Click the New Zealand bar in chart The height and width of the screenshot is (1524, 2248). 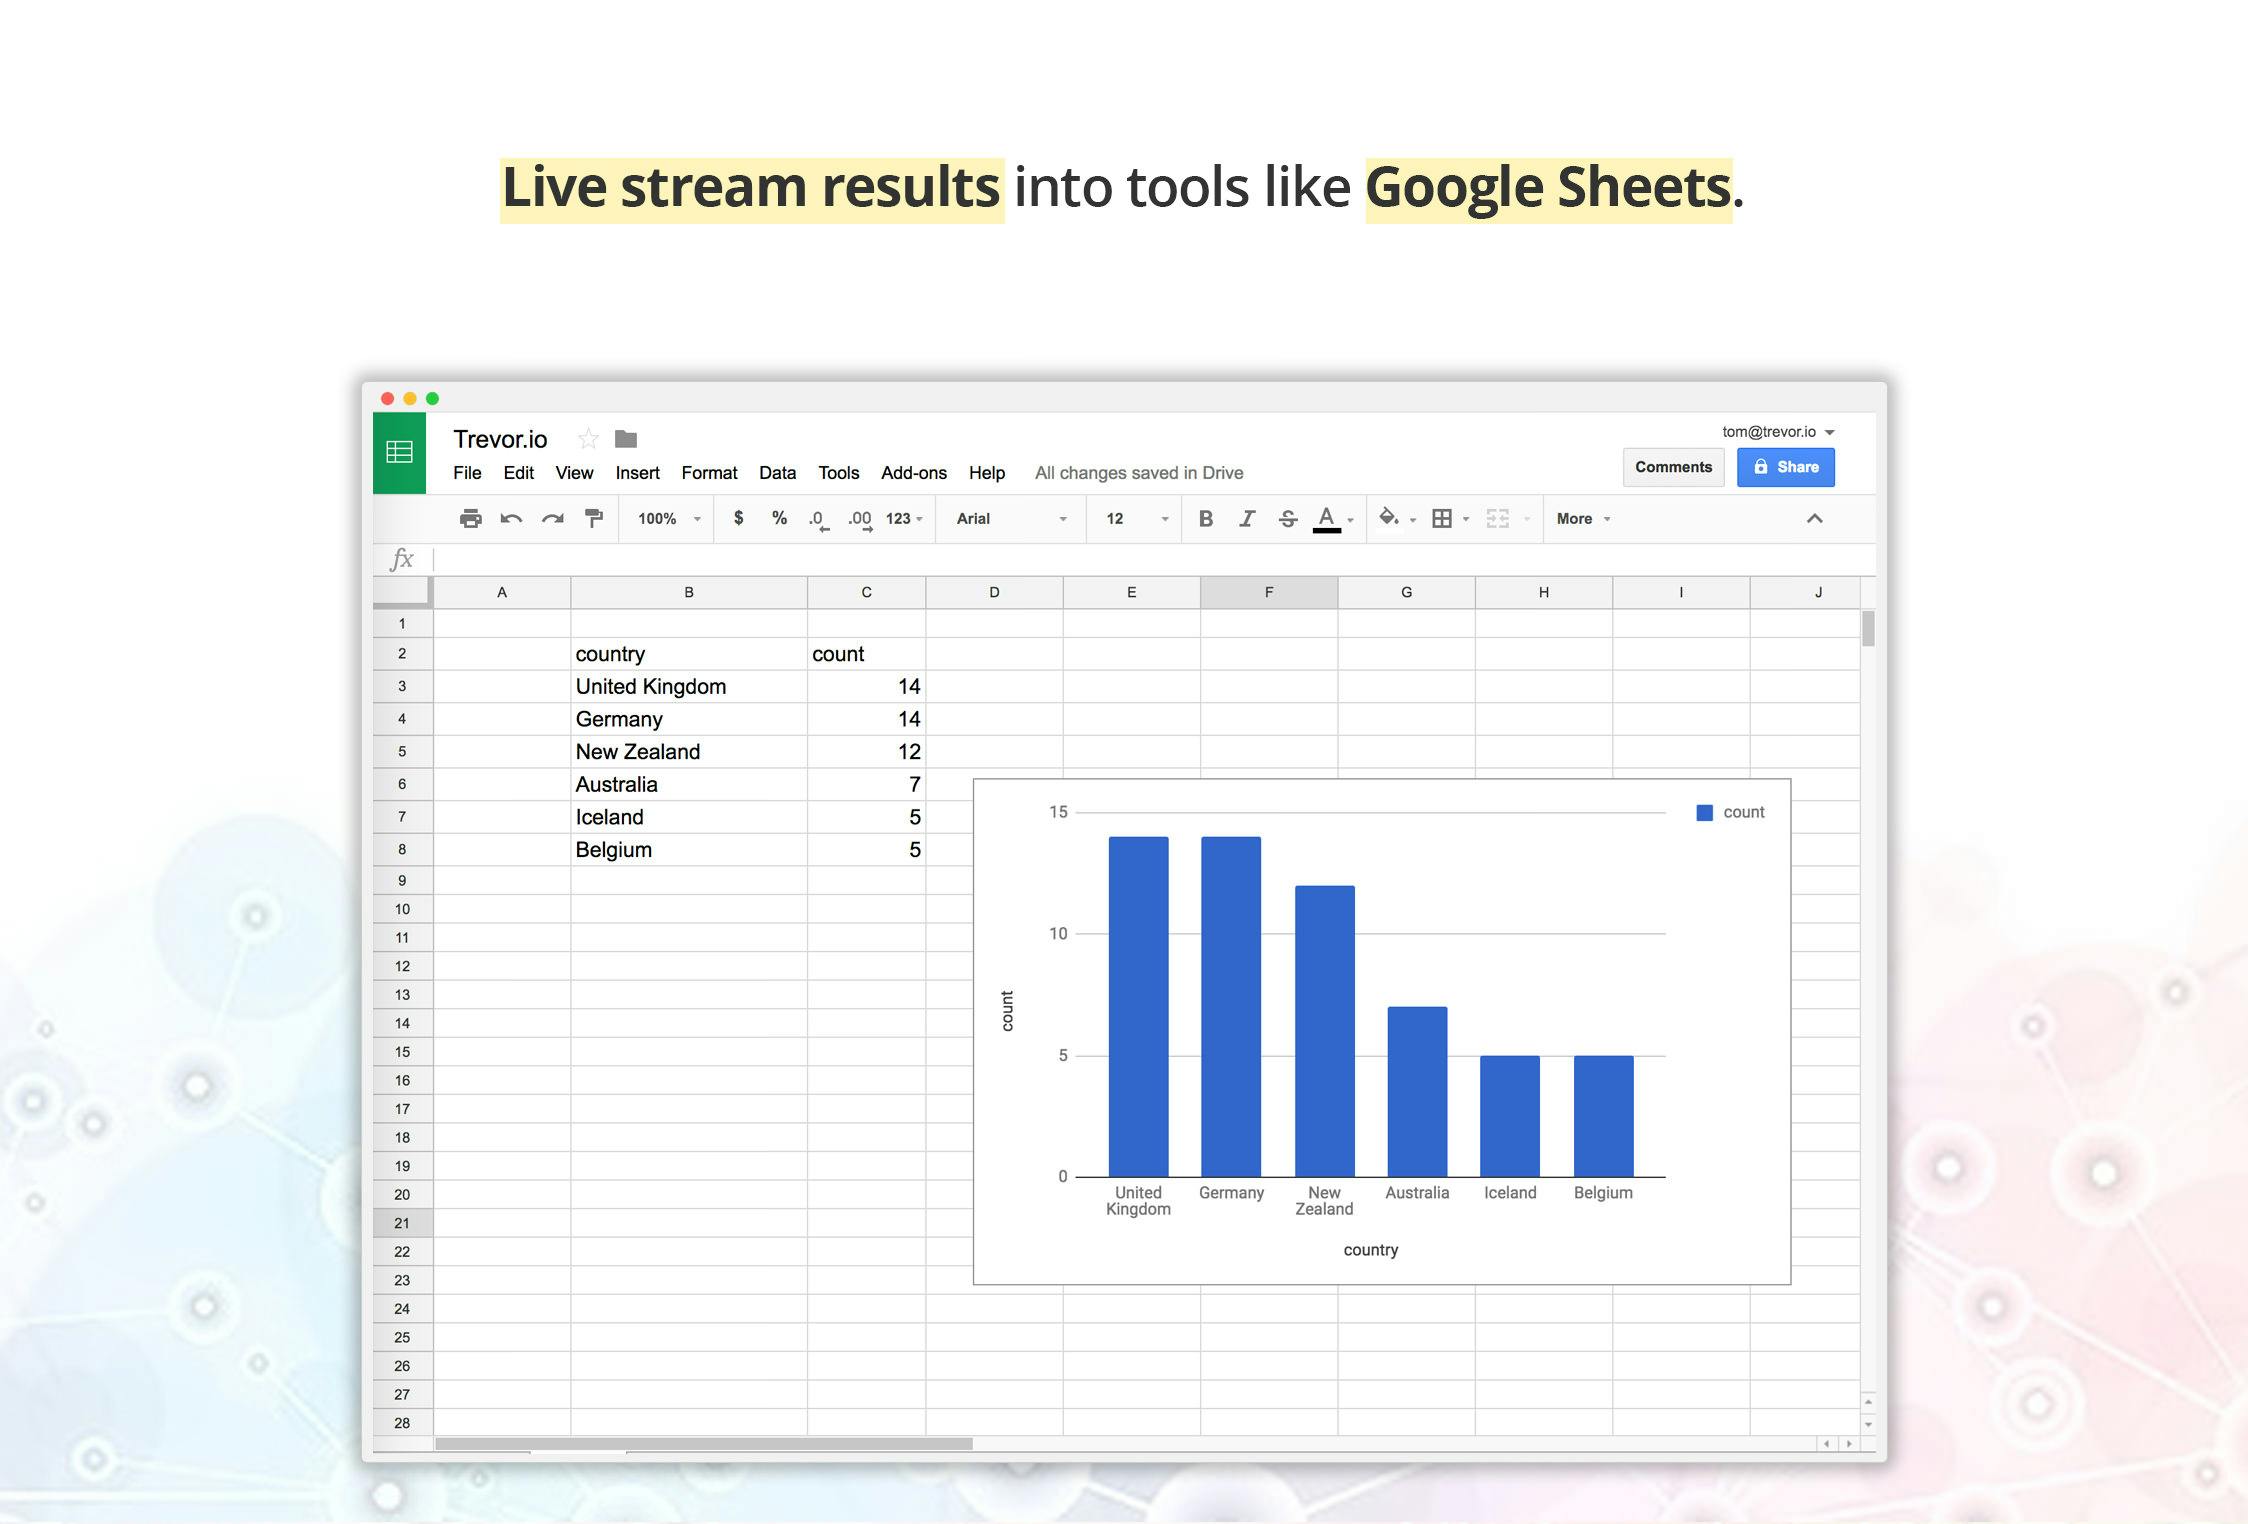click(x=1324, y=1031)
